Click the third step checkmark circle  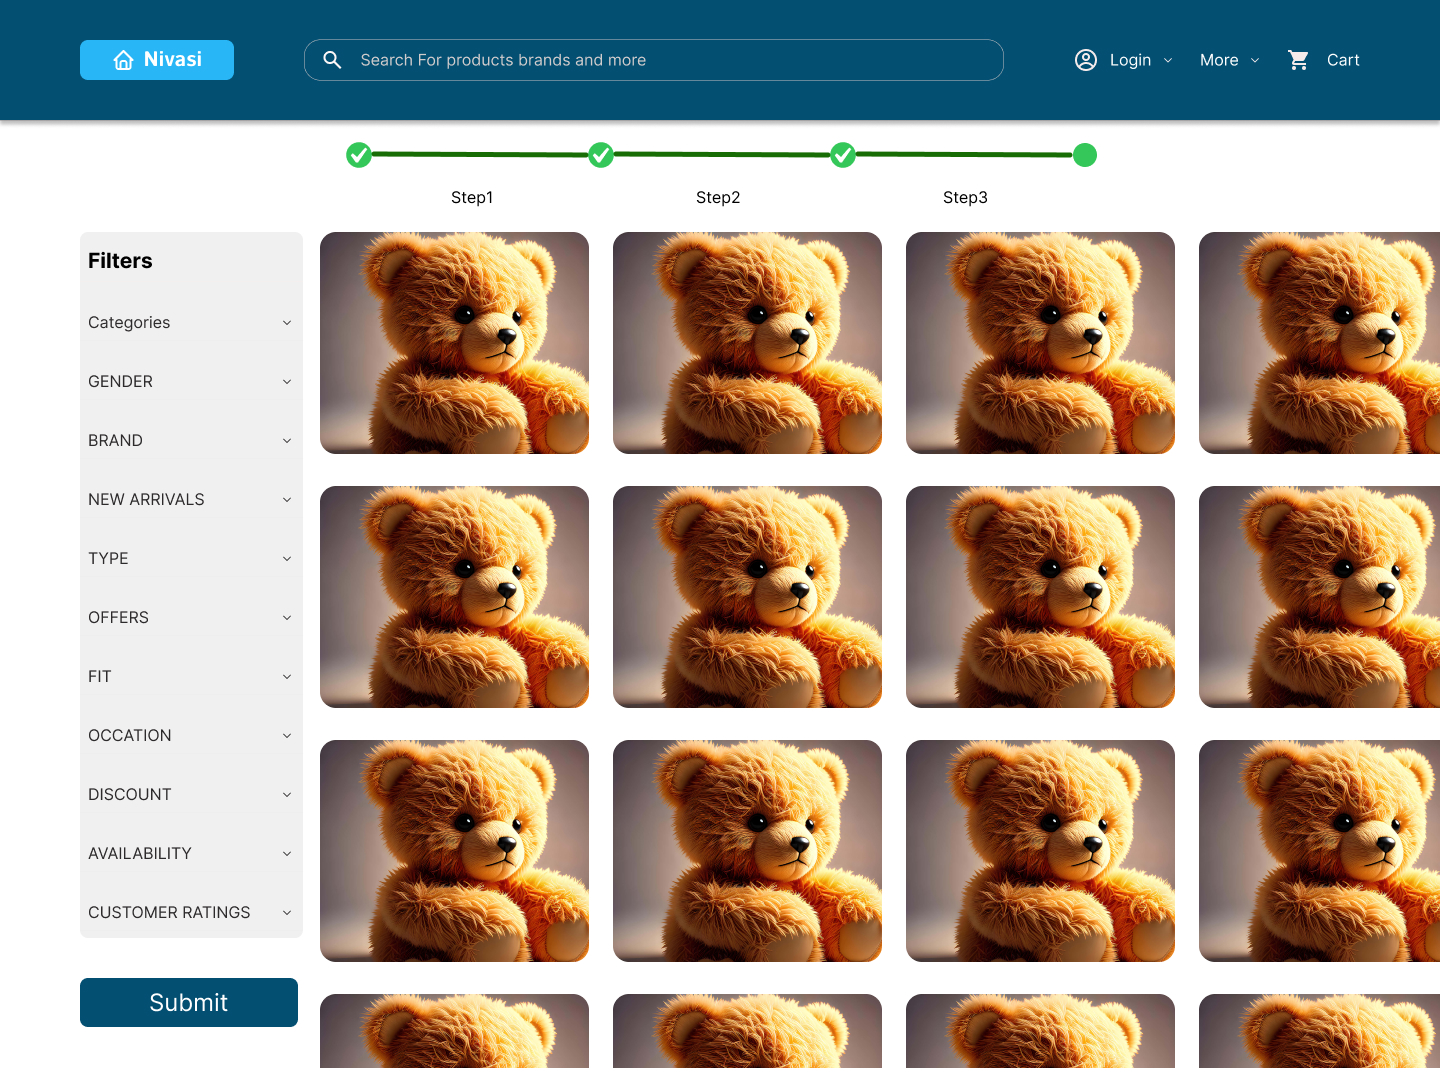click(843, 155)
